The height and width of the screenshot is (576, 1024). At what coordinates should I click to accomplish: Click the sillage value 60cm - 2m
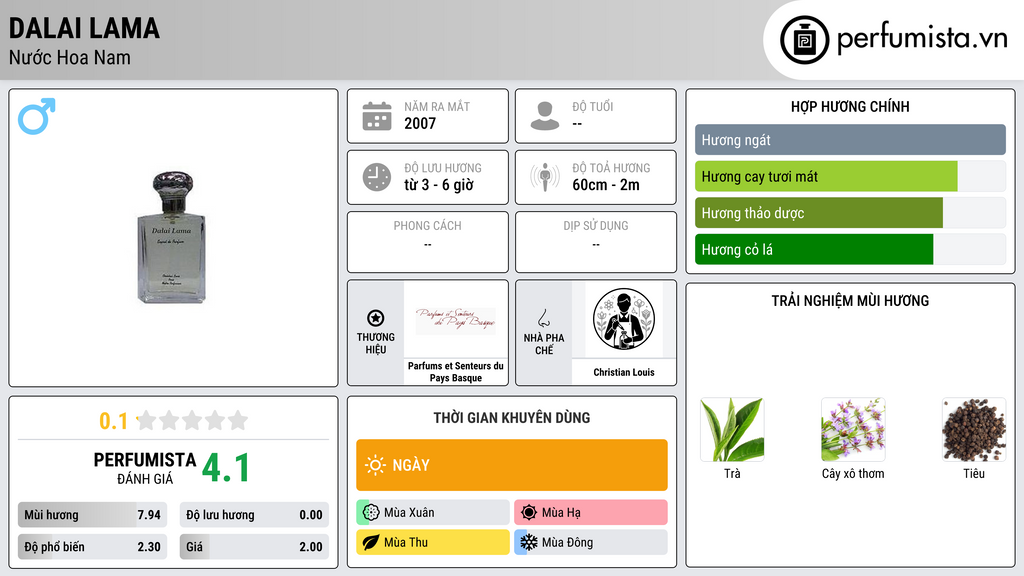click(606, 185)
